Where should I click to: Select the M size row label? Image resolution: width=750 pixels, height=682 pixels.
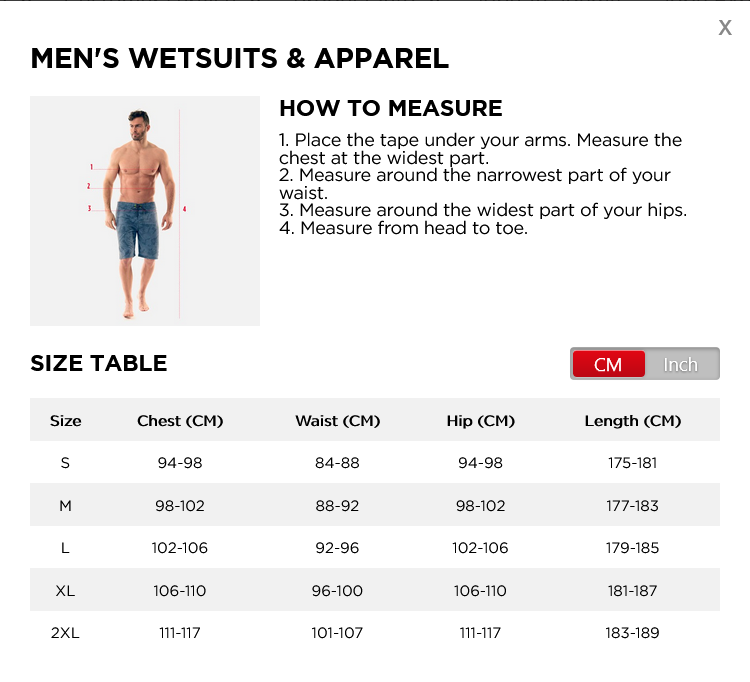point(65,506)
